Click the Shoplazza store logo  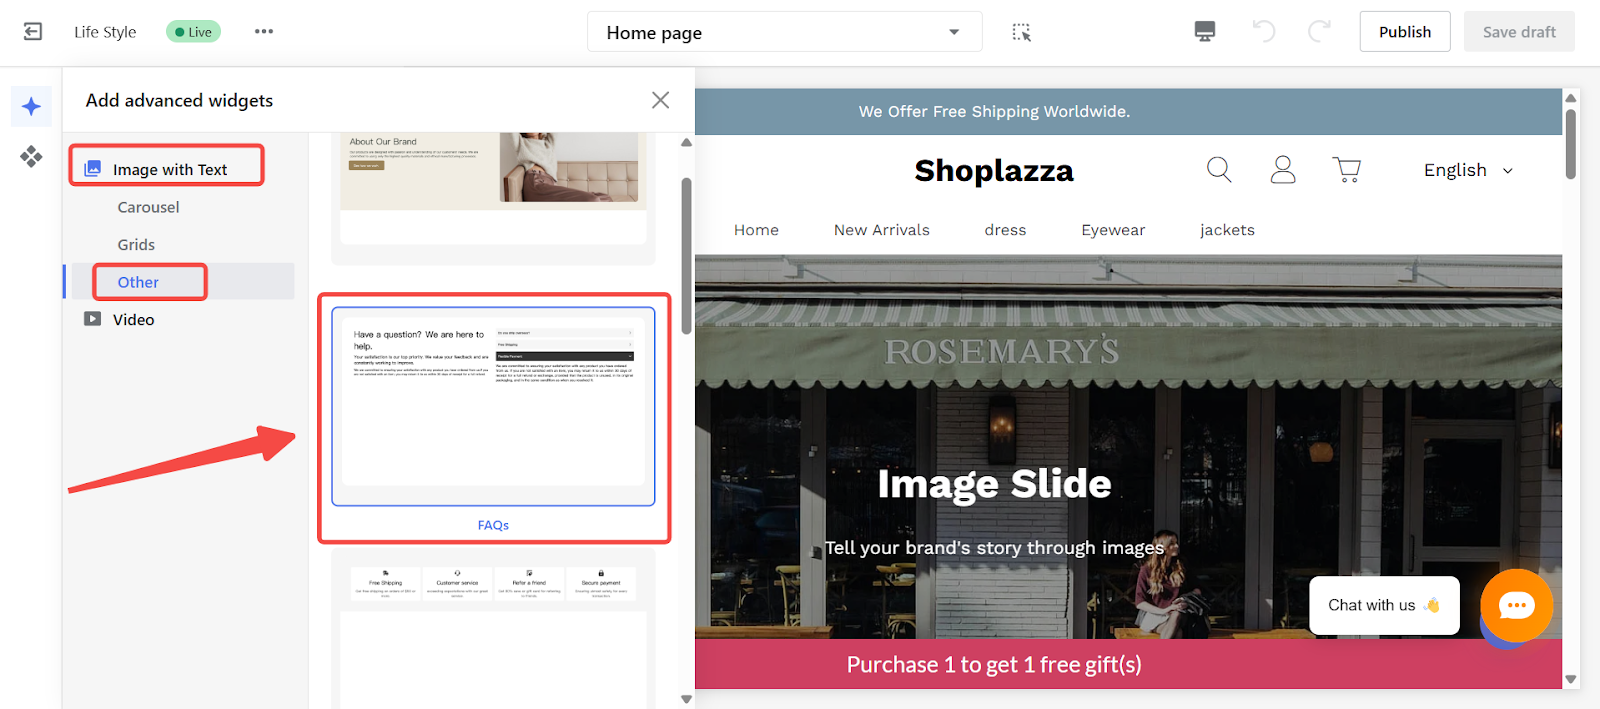(x=994, y=171)
